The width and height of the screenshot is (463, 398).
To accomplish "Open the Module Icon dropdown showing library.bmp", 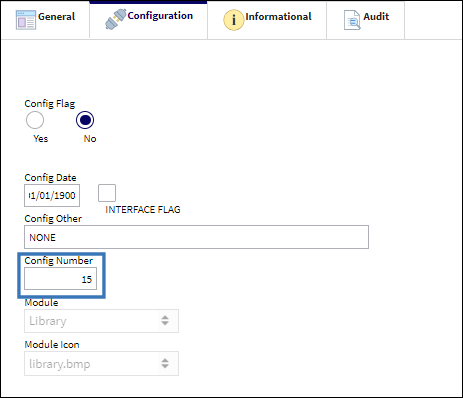I will (x=101, y=364).
